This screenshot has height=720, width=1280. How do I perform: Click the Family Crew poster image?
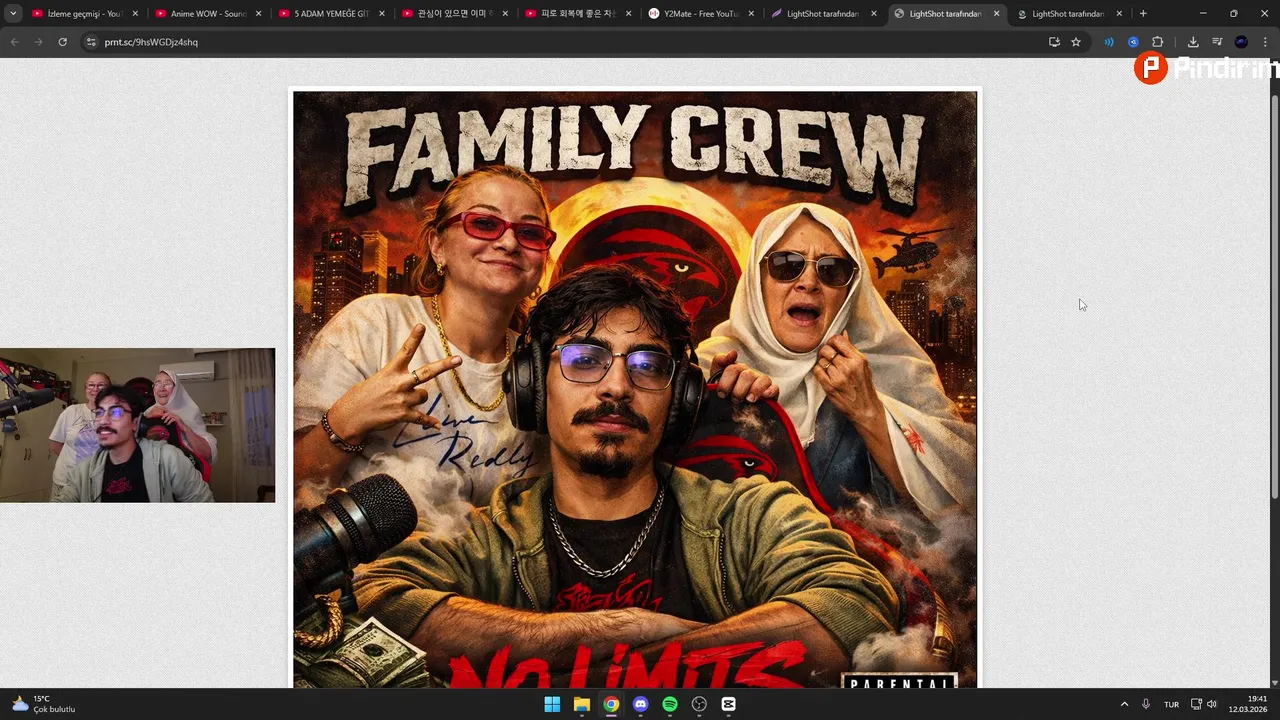(635, 389)
